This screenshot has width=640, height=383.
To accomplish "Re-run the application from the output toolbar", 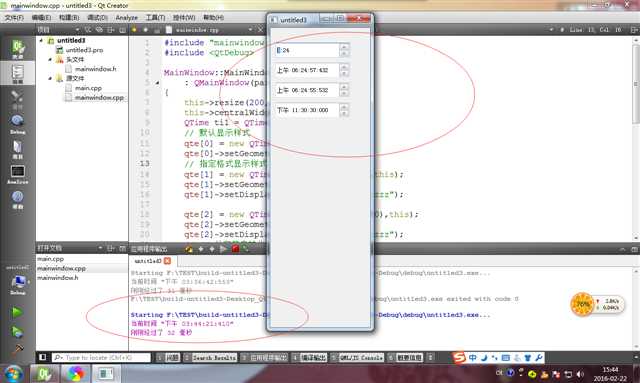I will (x=223, y=248).
